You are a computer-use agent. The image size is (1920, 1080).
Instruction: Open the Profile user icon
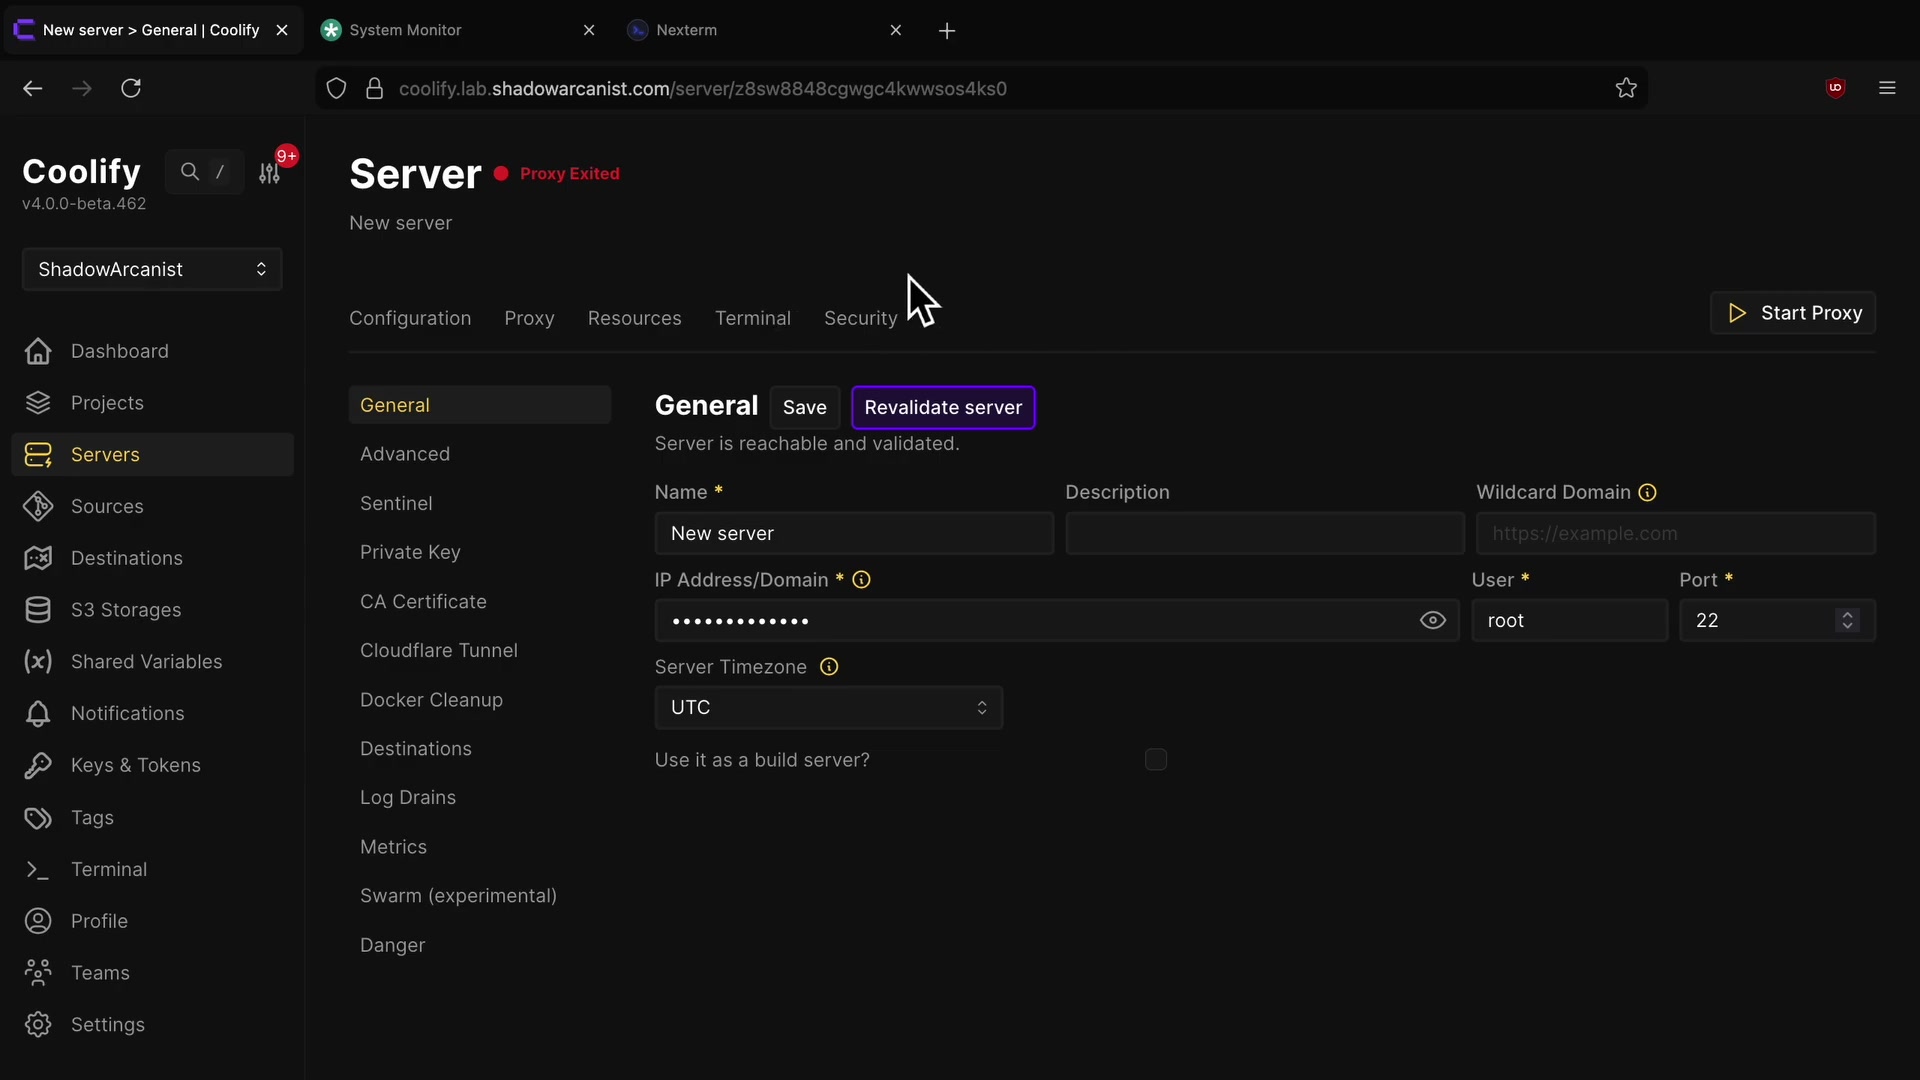[x=38, y=921]
